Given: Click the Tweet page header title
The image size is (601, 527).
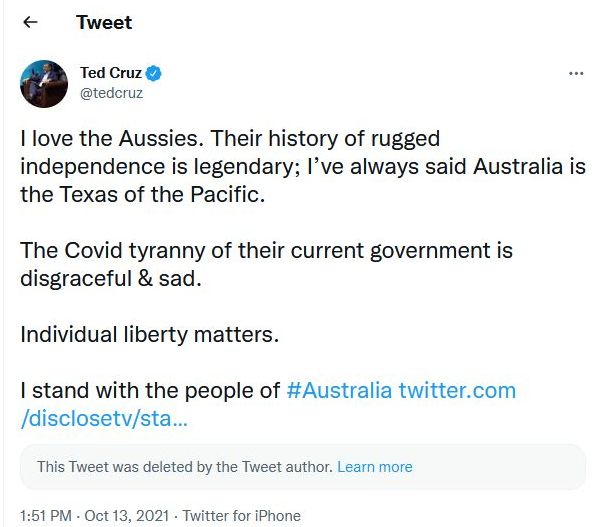Looking at the screenshot, I should (x=104, y=22).
